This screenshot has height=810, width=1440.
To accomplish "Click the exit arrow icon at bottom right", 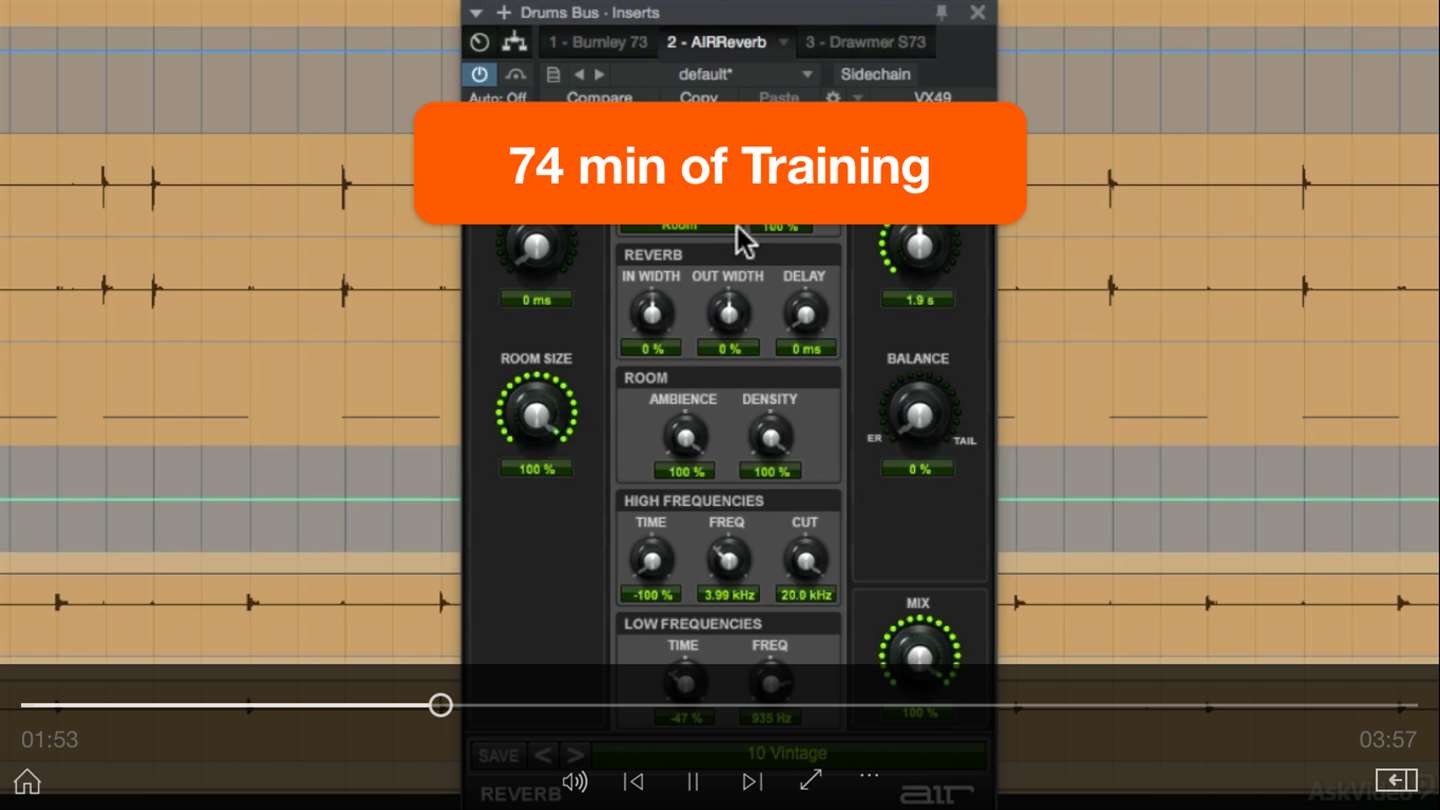I will pos(1396,780).
